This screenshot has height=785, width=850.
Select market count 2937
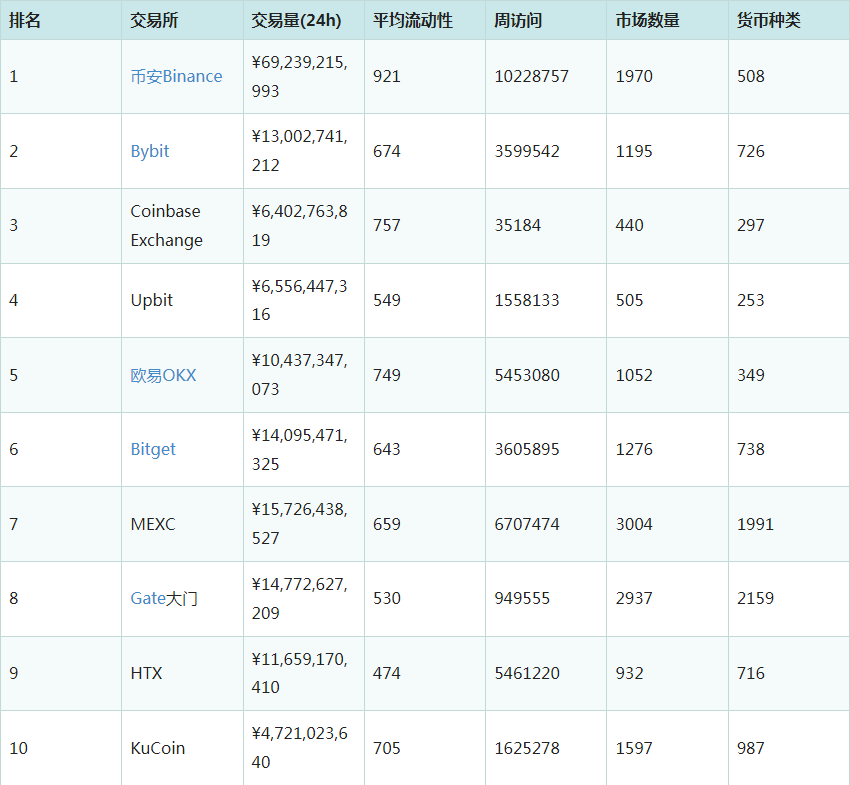coord(634,599)
